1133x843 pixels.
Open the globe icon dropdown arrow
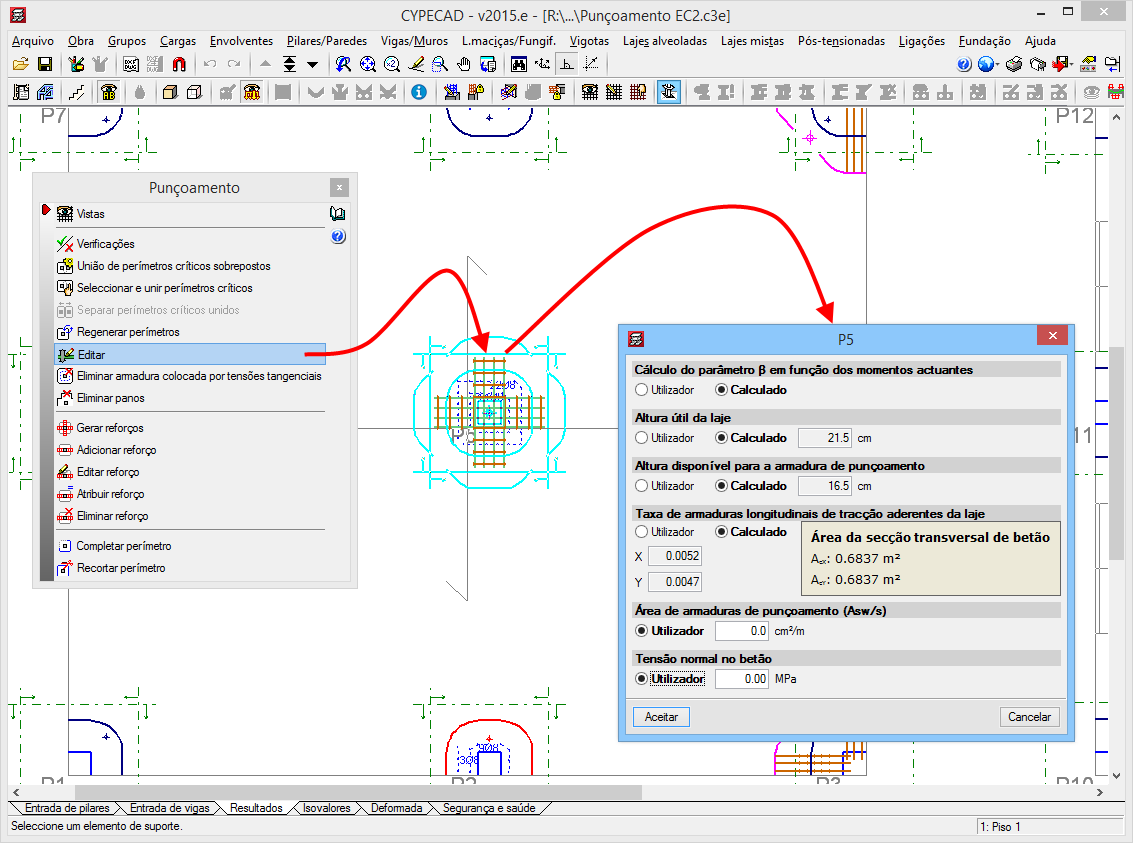(998, 64)
